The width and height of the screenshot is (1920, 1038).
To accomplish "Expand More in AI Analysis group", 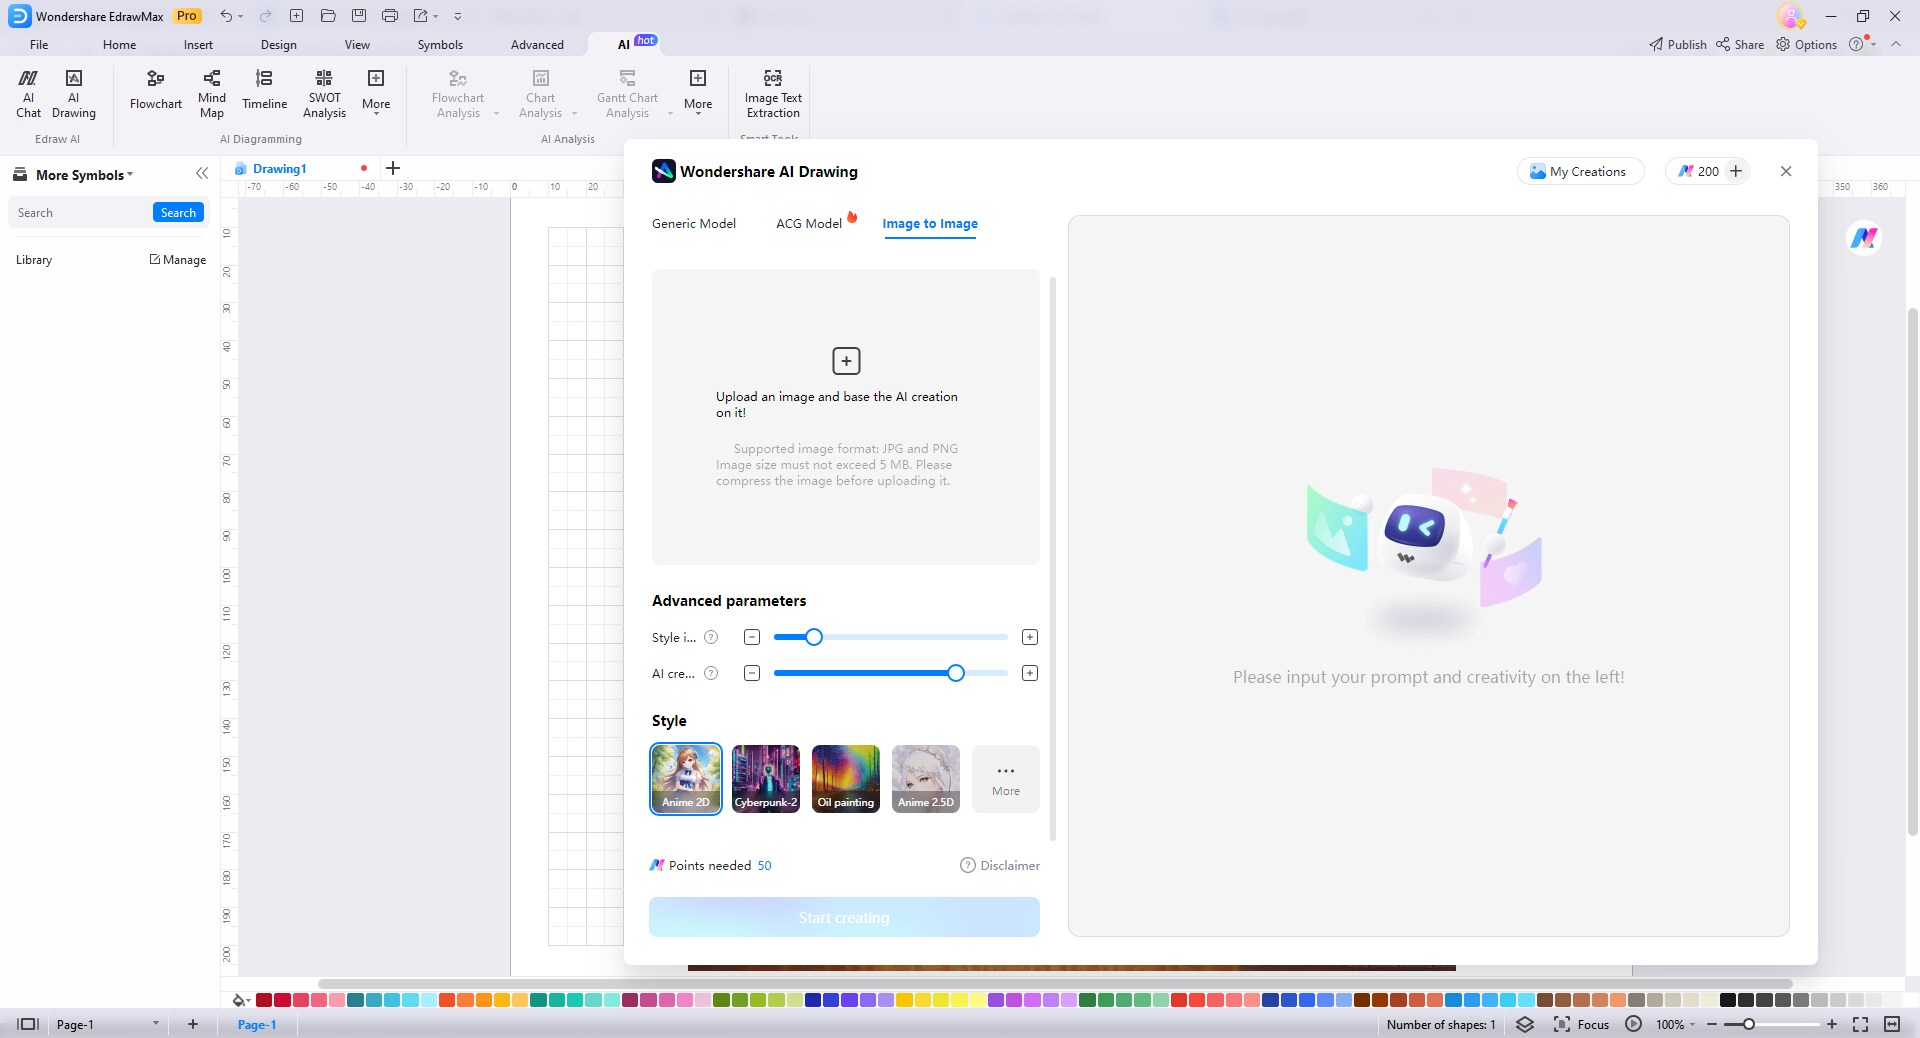I will click(x=698, y=92).
